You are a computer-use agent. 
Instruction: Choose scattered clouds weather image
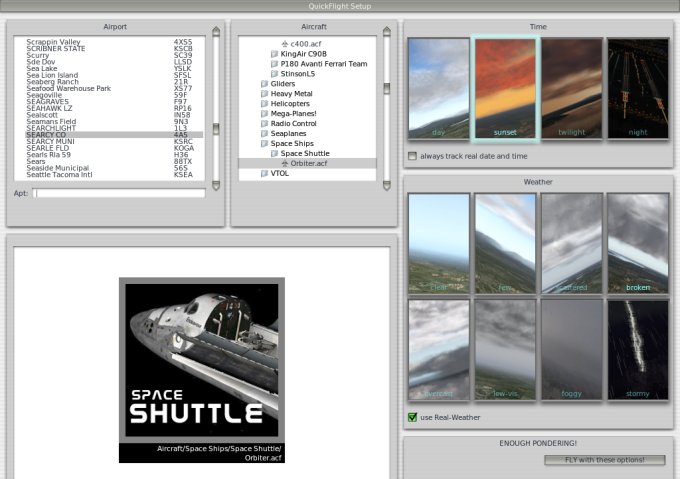point(571,243)
